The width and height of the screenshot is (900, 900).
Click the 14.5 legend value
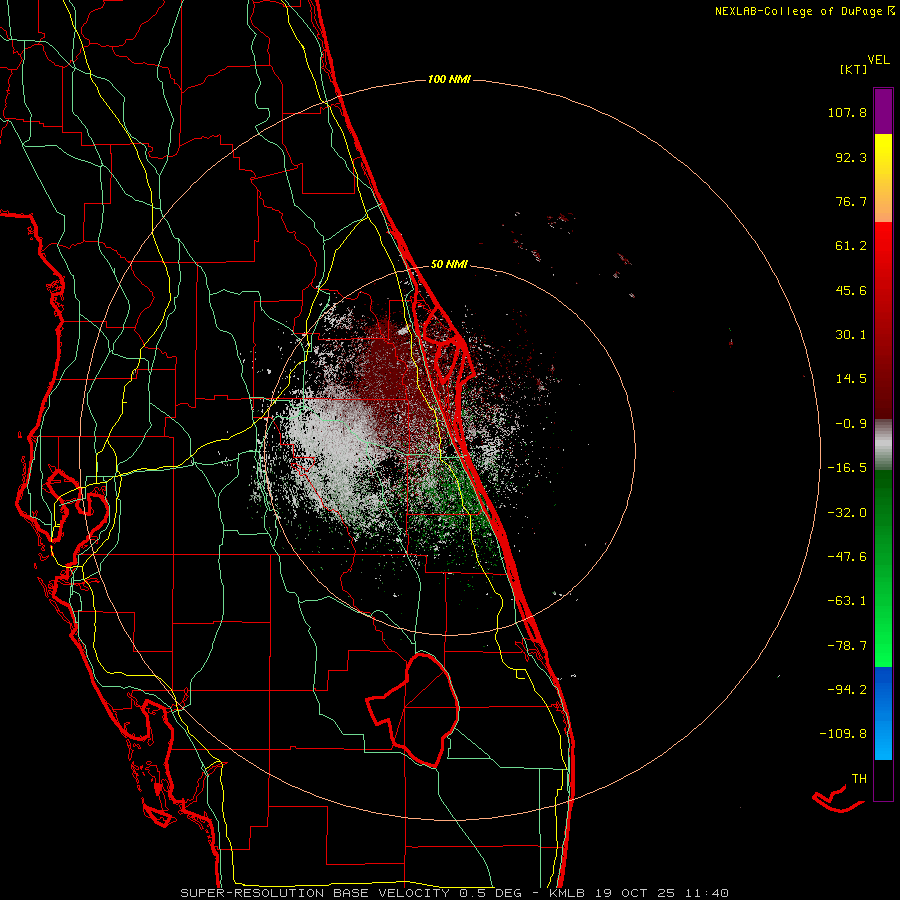click(x=851, y=379)
